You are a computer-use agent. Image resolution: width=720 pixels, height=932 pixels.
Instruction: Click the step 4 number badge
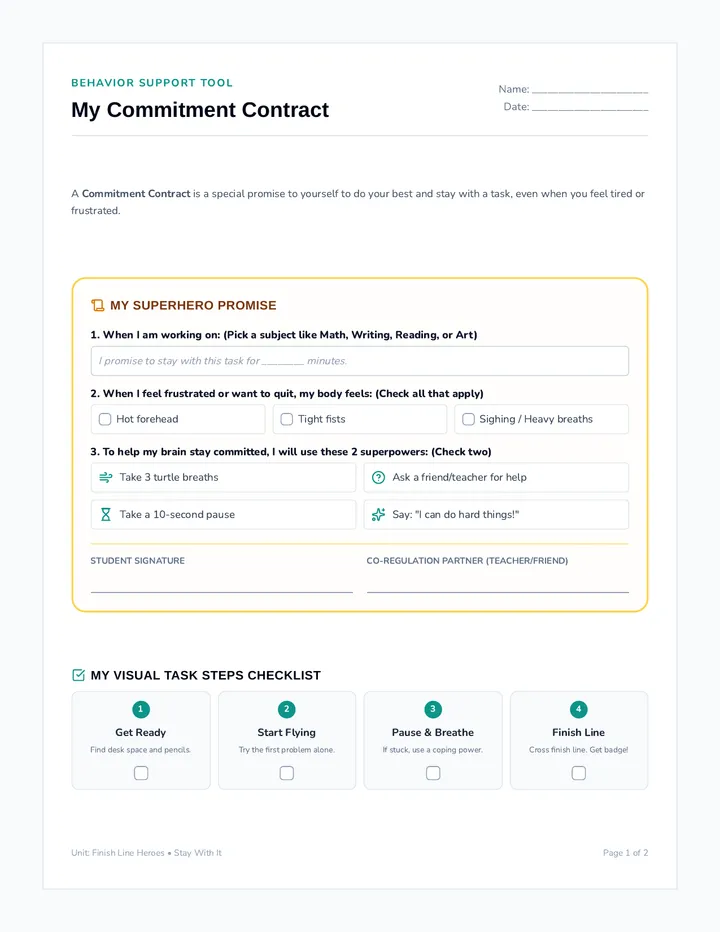coord(578,709)
